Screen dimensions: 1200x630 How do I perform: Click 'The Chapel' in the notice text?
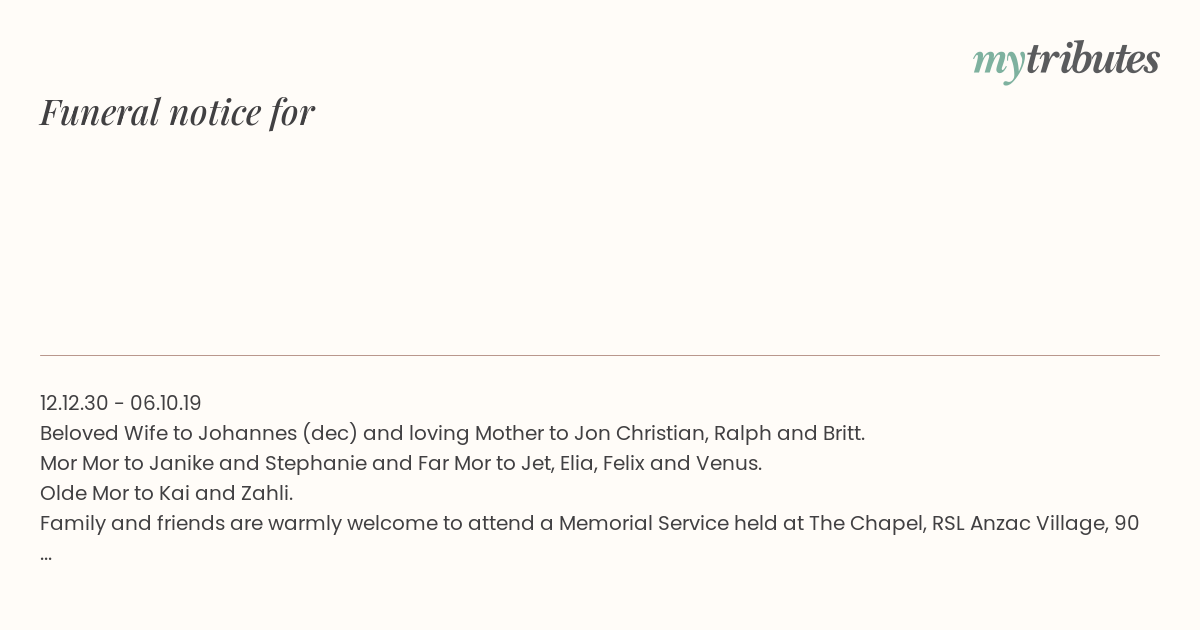point(864,523)
